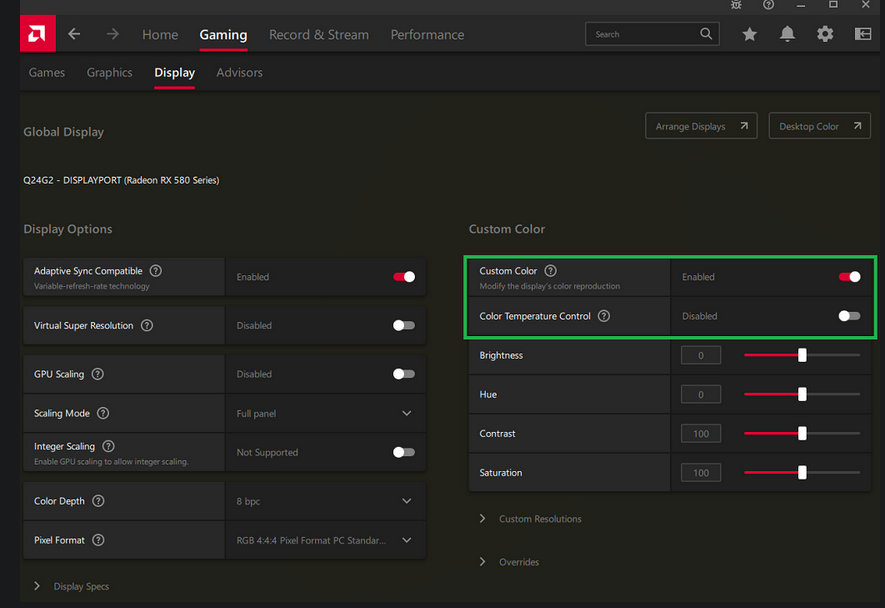885x608 pixels.
Task: Open the Color Depth dropdown
Action: click(406, 501)
